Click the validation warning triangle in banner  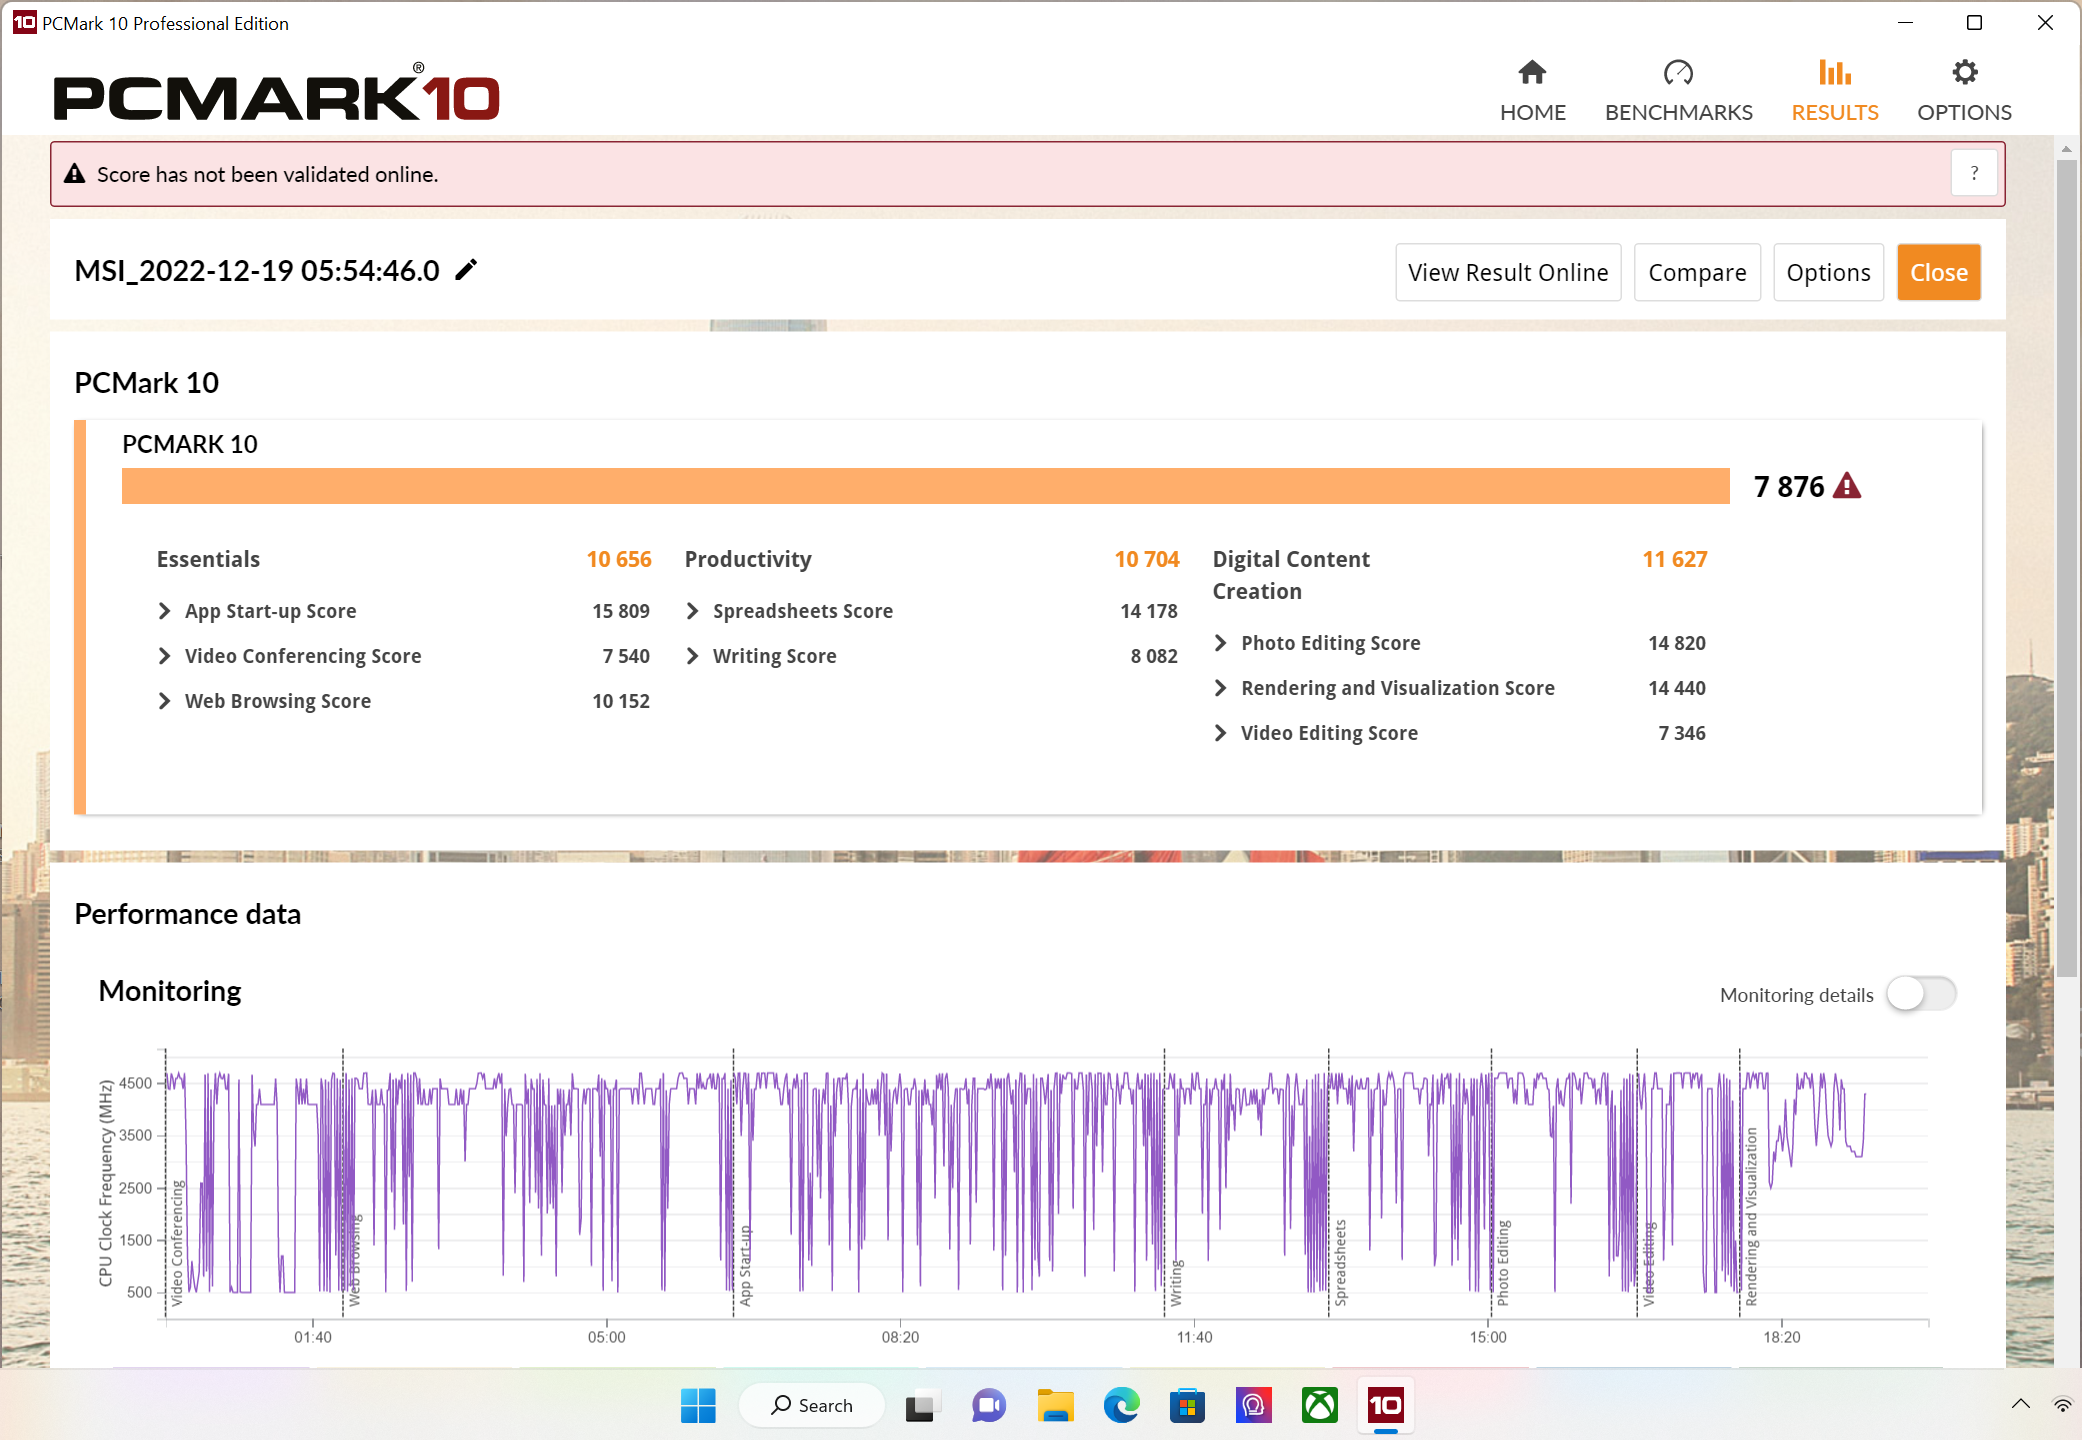tap(74, 174)
